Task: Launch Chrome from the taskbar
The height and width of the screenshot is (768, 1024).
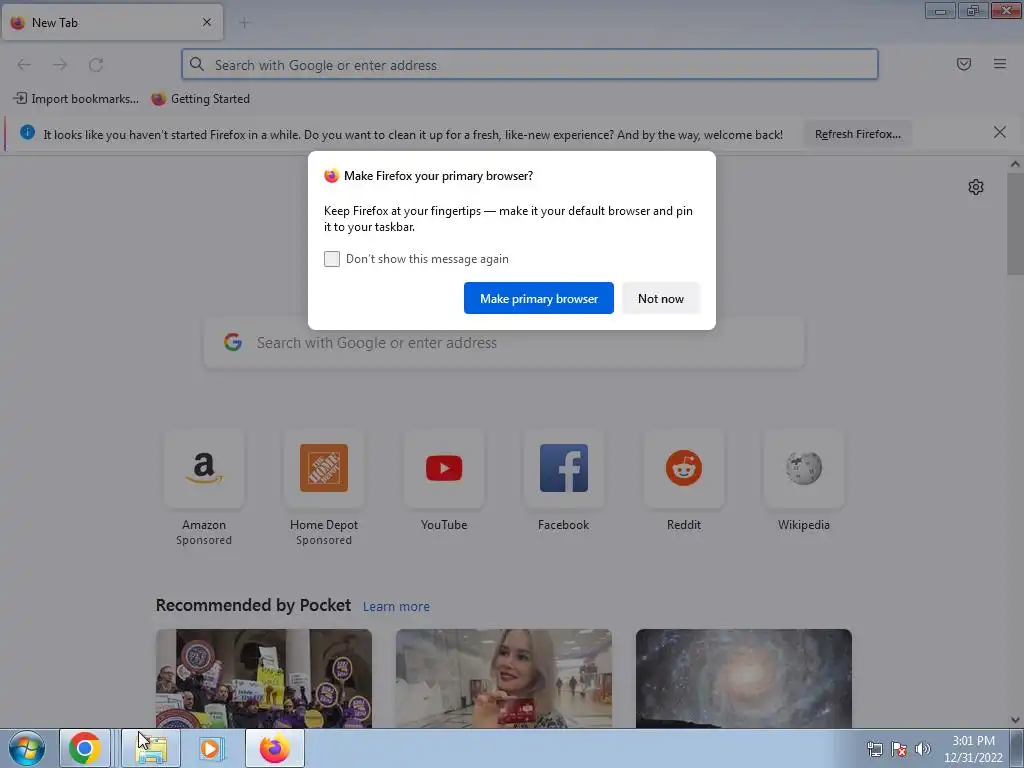Action: (85, 748)
